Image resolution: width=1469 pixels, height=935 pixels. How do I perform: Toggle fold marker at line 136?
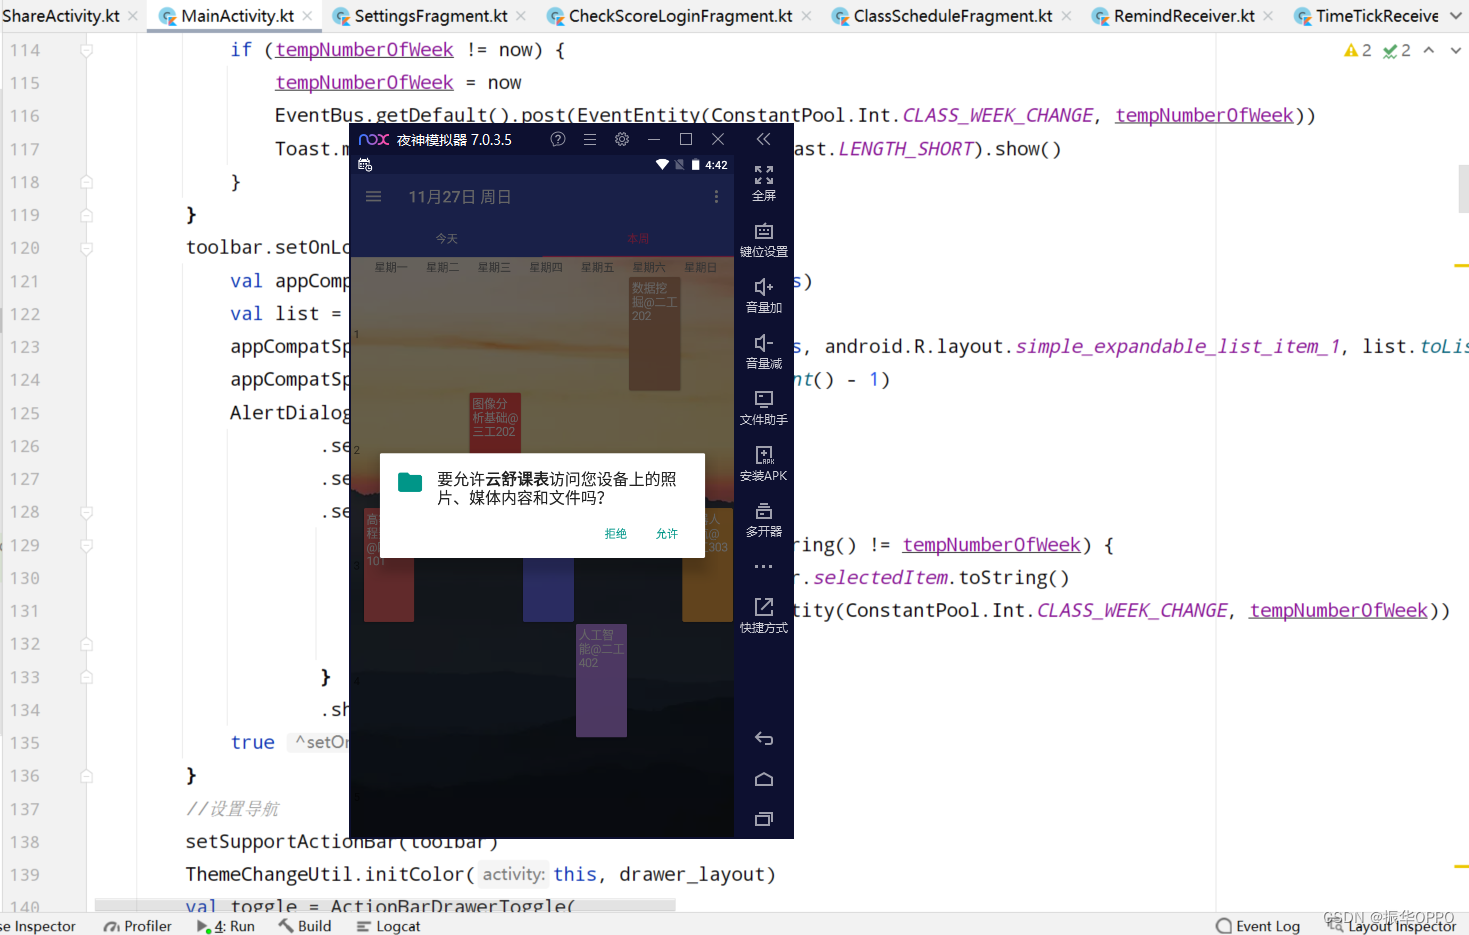(x=87, y=776)
